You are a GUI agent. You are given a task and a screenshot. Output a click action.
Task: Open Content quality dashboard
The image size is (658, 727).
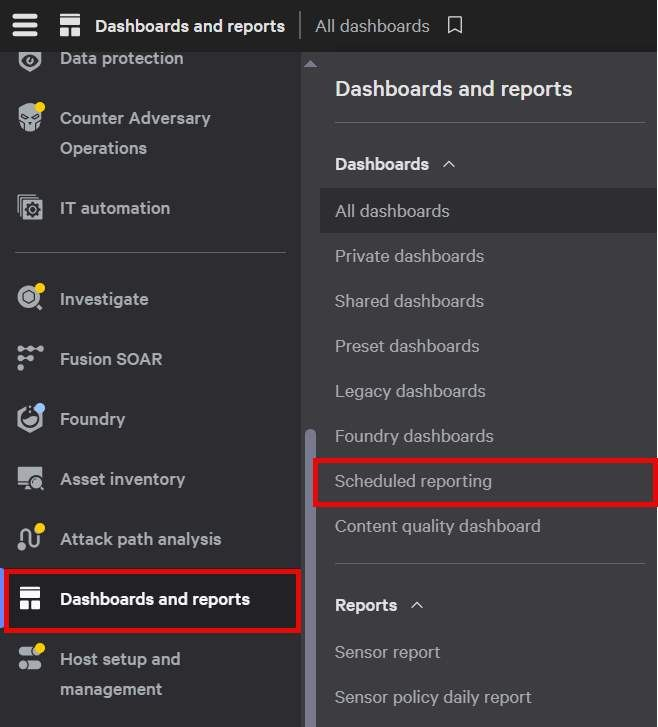click(437, 526)
